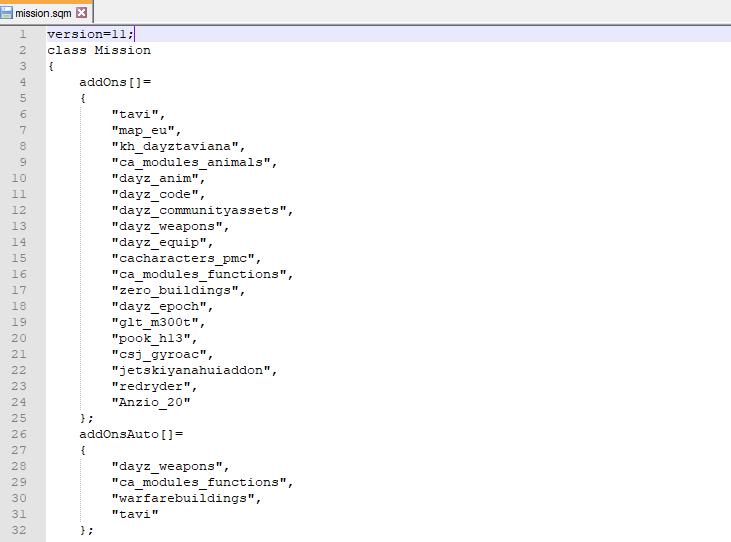
Task: Click the "redryder", entry
Action: pos(154,386)
